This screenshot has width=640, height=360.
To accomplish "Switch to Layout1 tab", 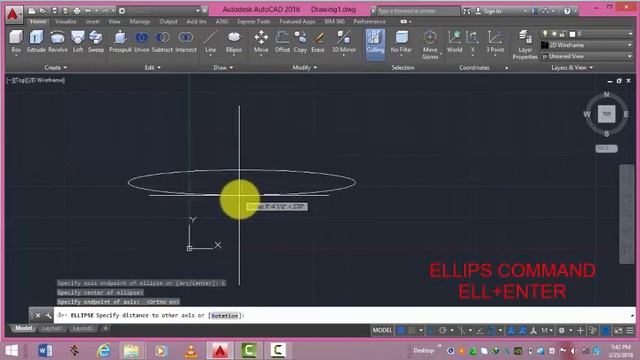I will (52, 328).
